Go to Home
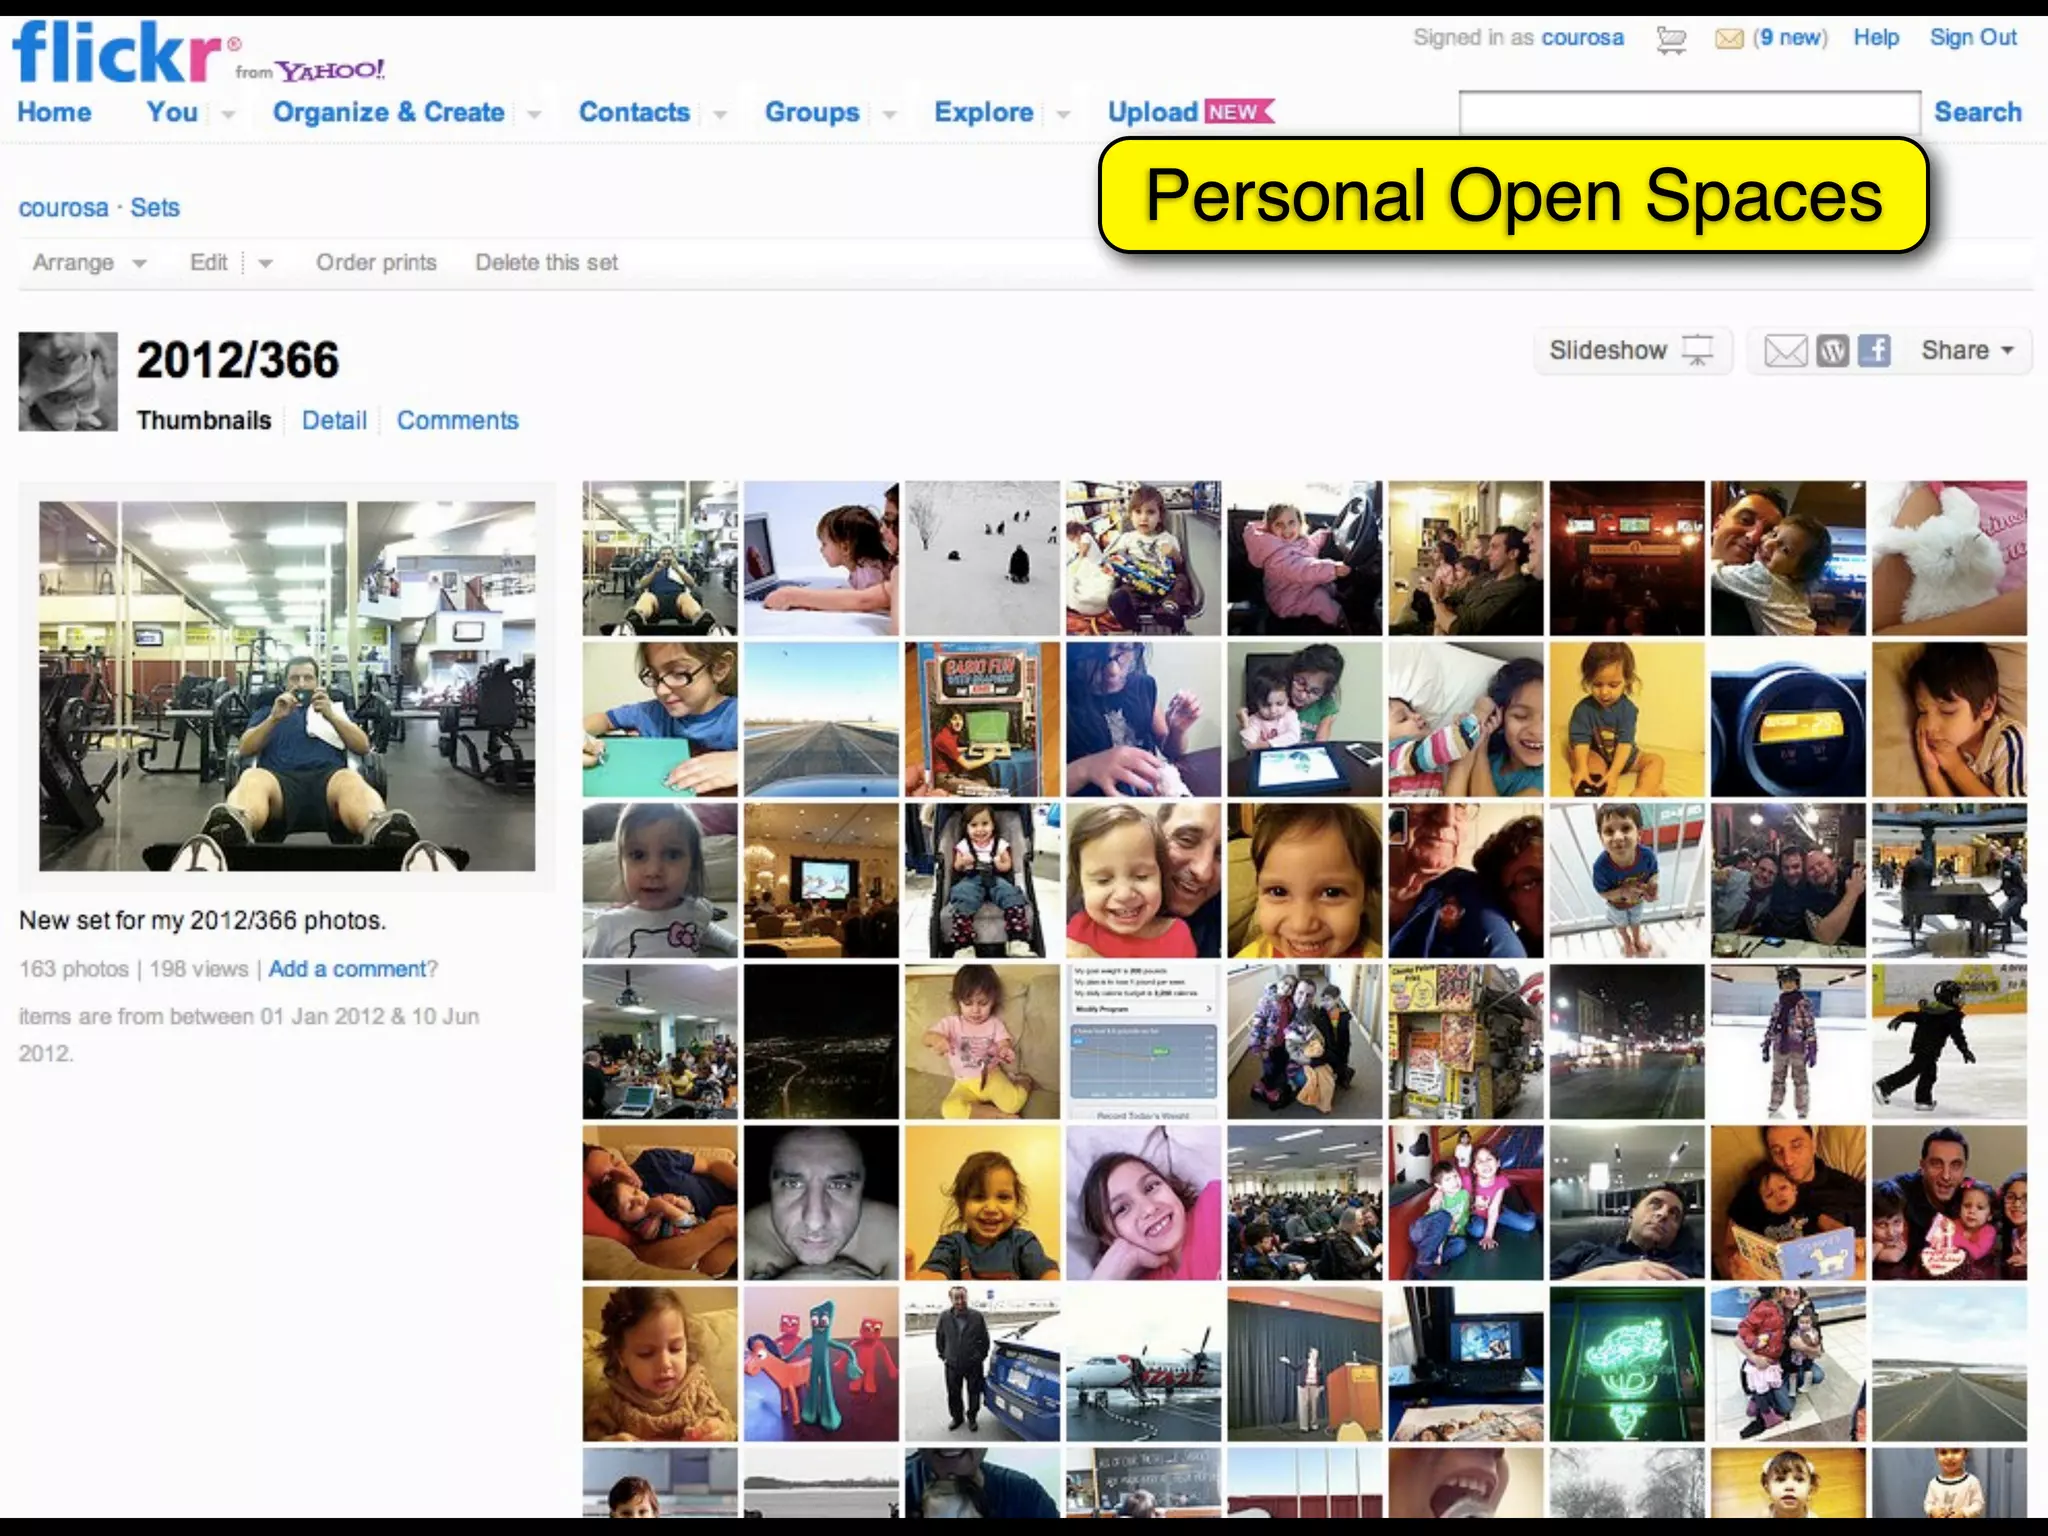 click(54, 112)
